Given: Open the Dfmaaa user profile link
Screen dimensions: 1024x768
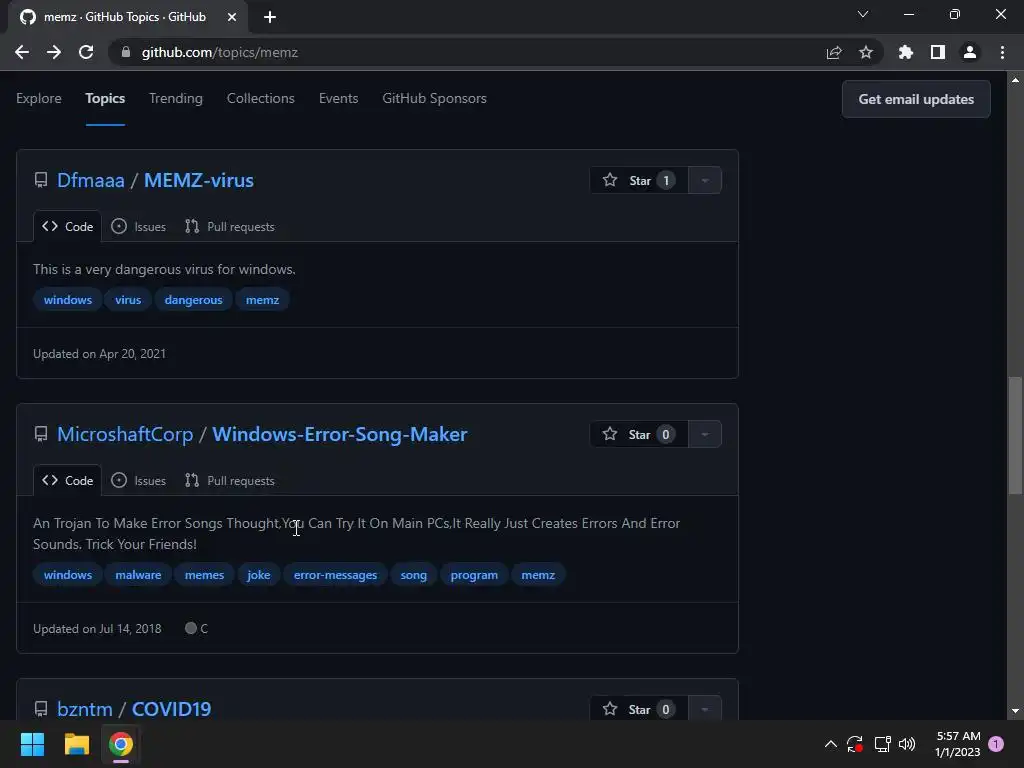Looking at the screenshot, I should pos(91,180).
